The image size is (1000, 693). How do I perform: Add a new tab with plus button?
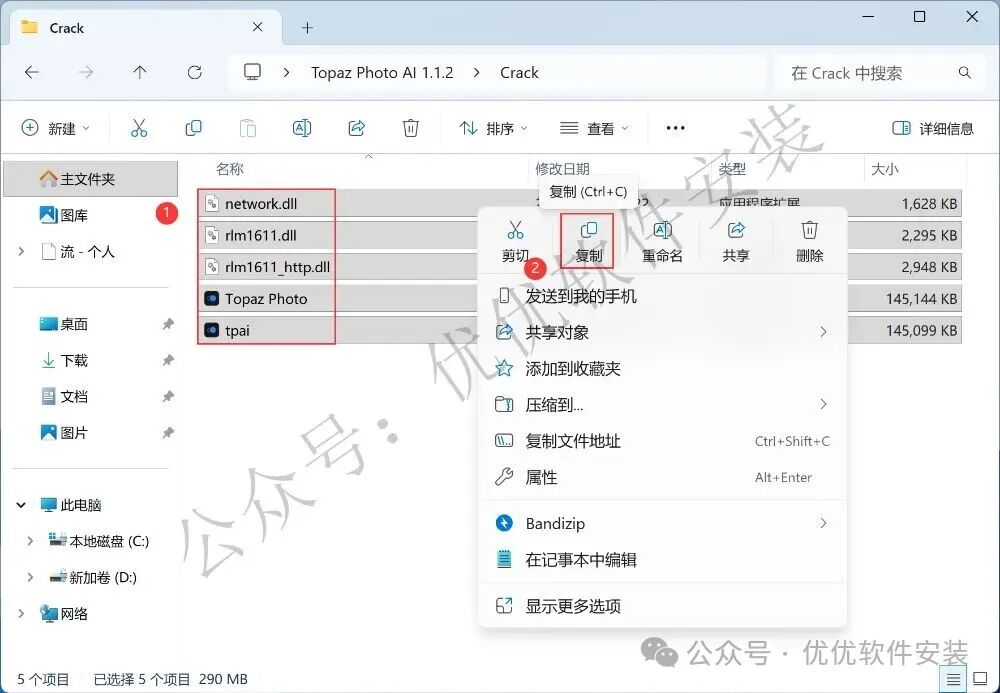(x=307, y=27)
